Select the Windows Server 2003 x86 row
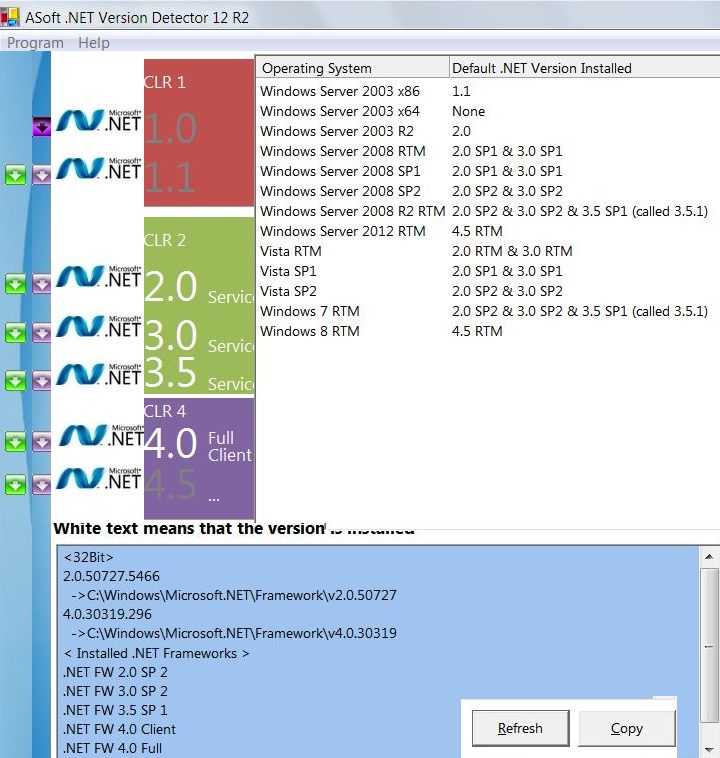The height and width of the screenshot is (758, 720). point(487,91)
